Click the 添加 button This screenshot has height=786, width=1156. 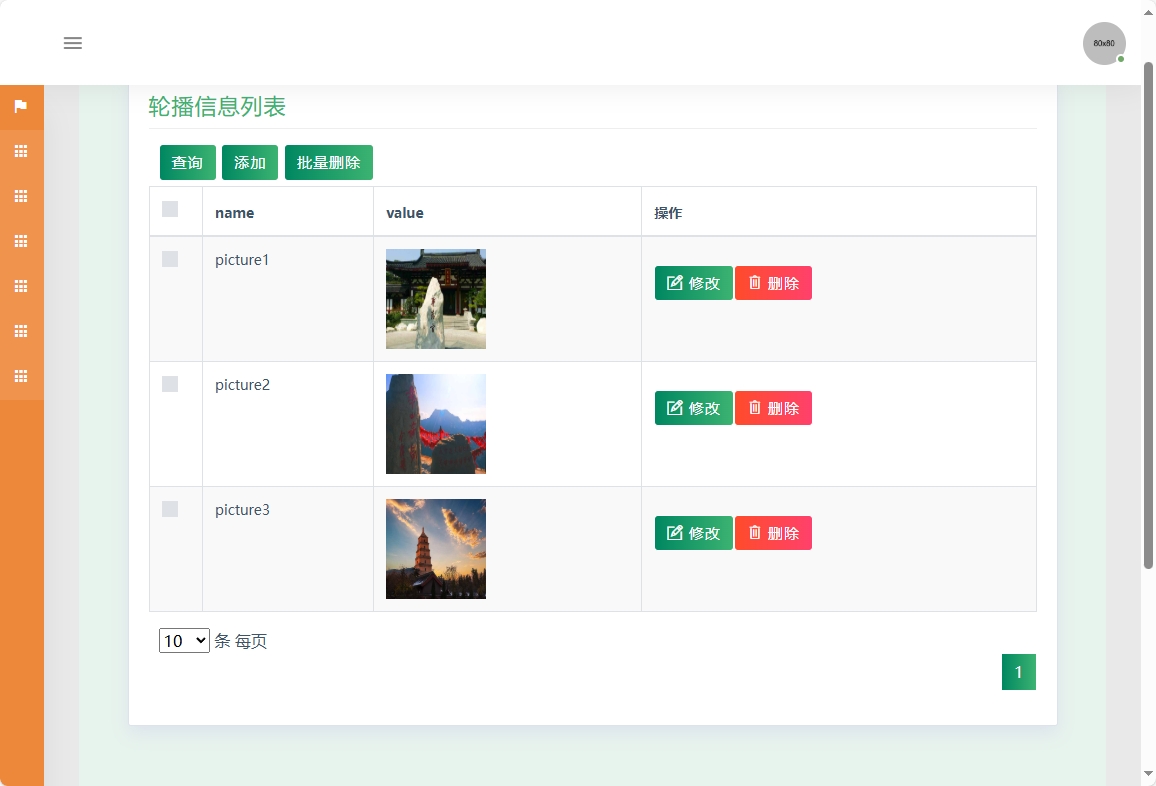coord(250,162)
